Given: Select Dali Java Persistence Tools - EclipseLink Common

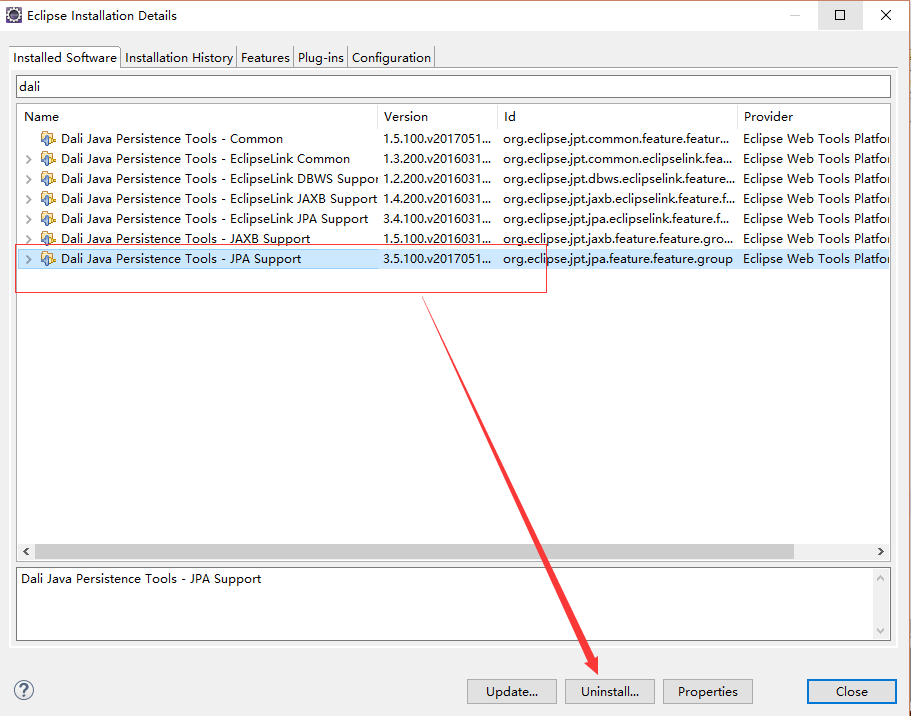Looking at the screenshot, I should tap(206, 159).
